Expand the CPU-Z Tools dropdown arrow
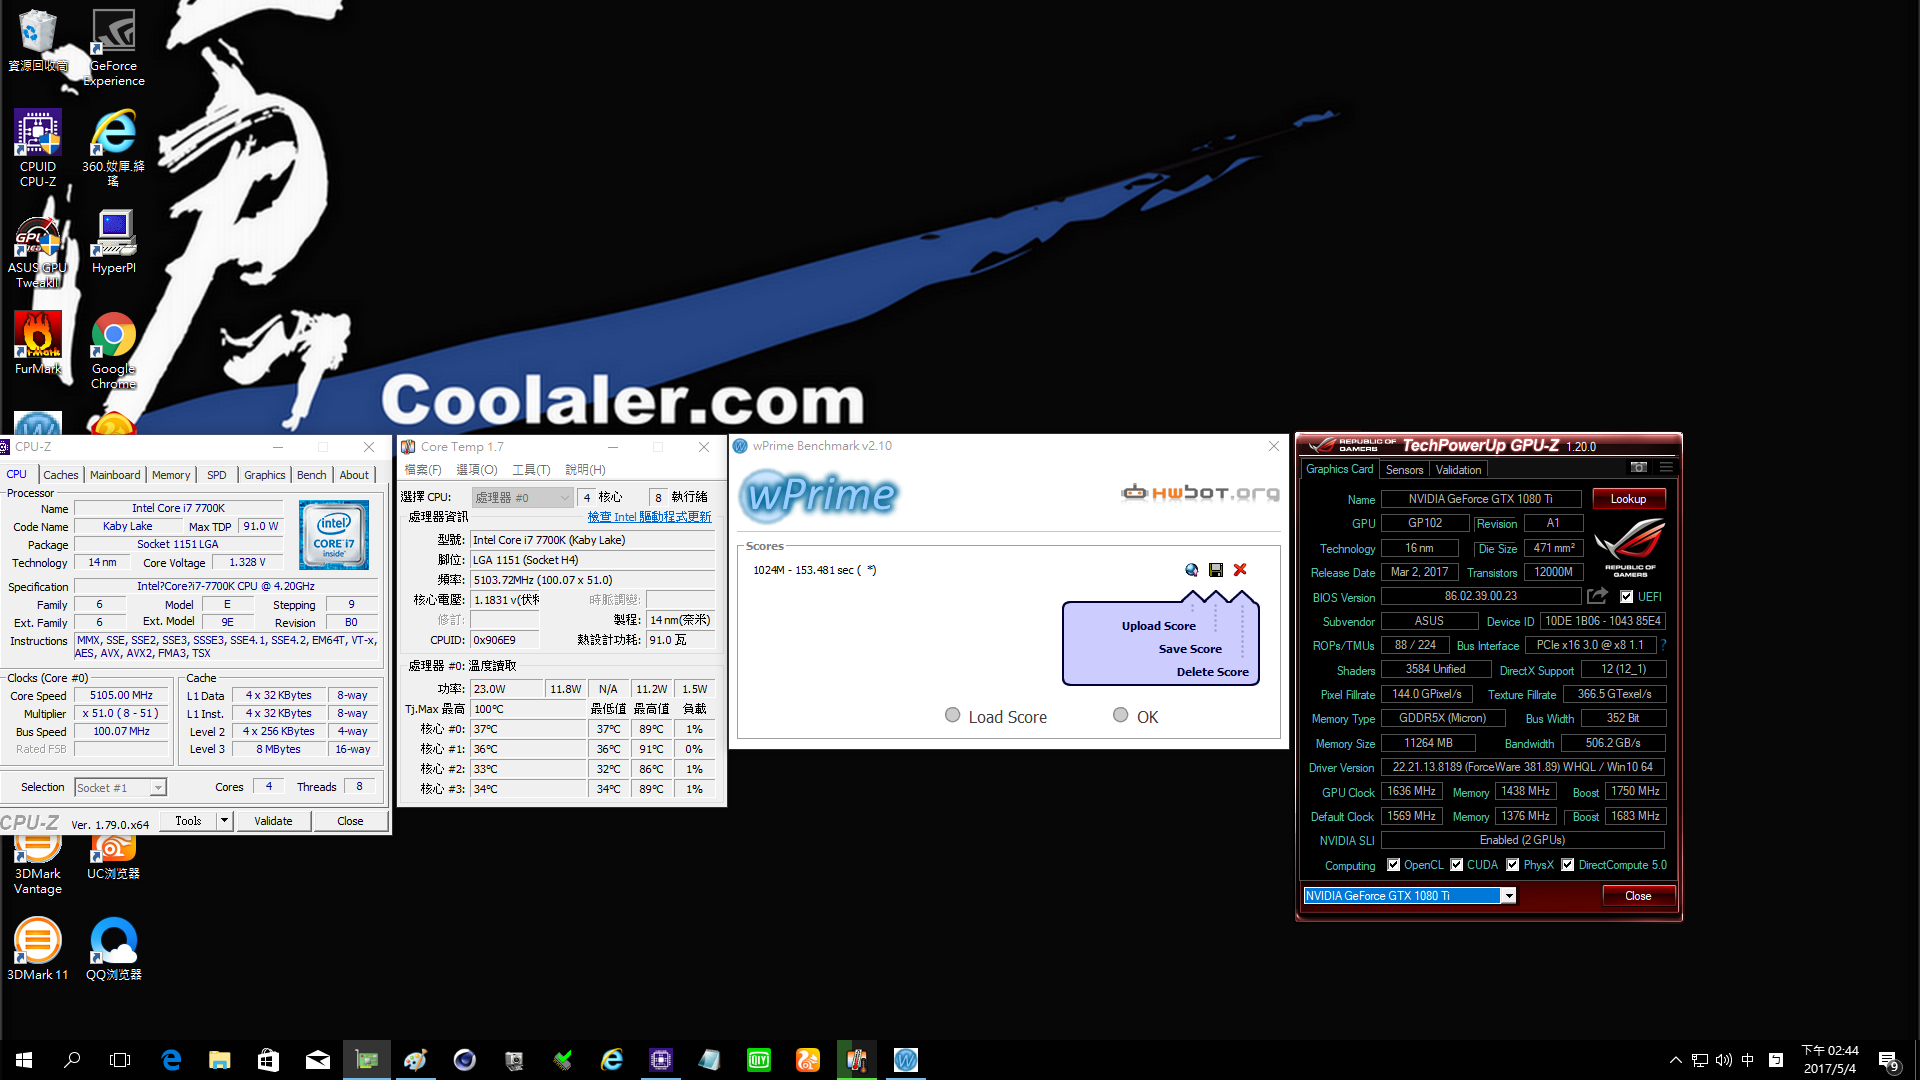This screenshot has width=1920, height=1080. pyautogui.click(x=224, y=821)
